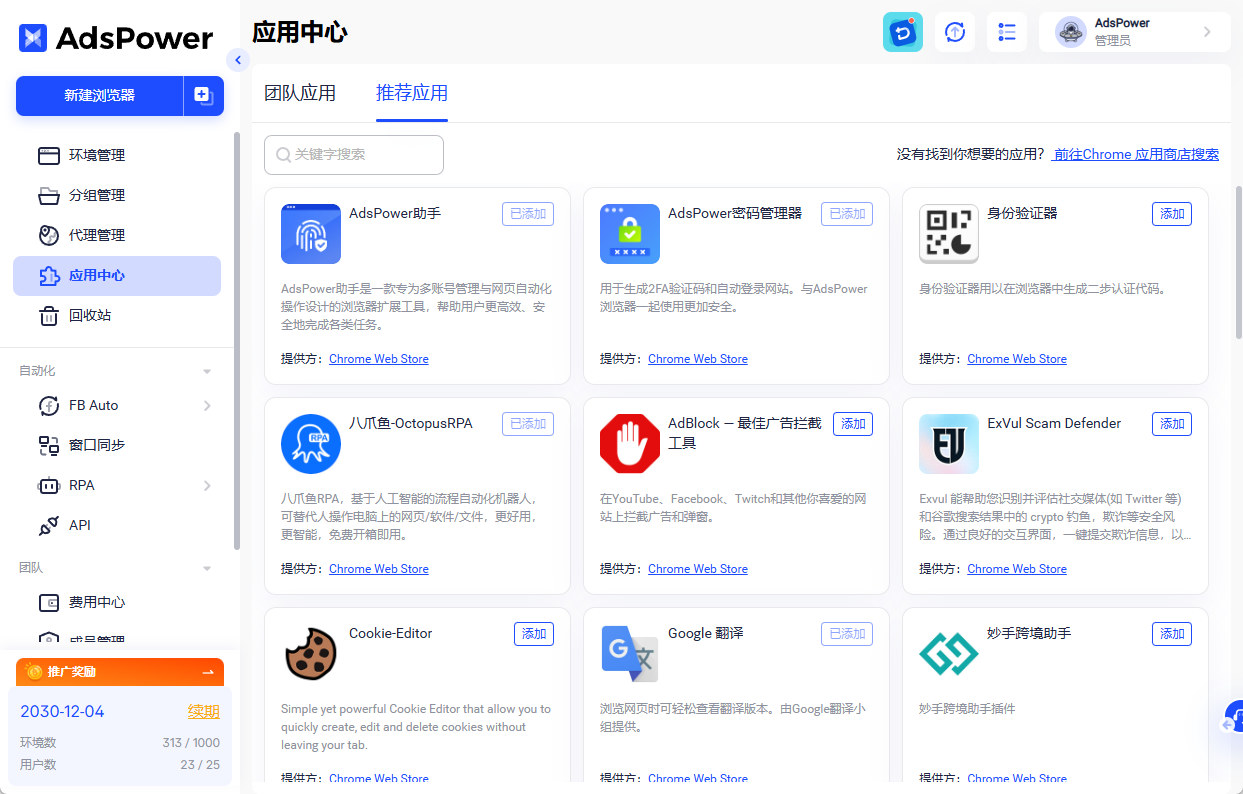Click the 窗口同步 icon

pyautogui.click(x=49, y=445)
